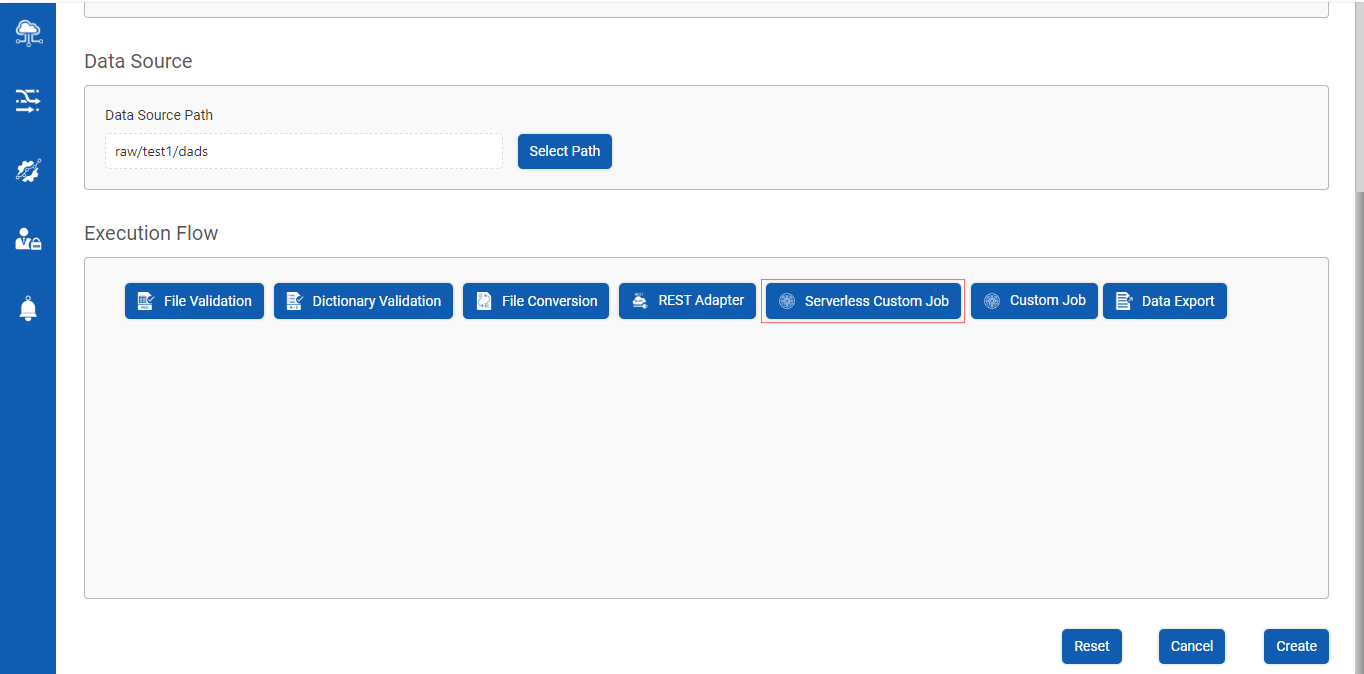Image resolution: width=1364 pixels, height=674 pixels.
Task: Click the Create button
Action: (x=1296, y=646)
